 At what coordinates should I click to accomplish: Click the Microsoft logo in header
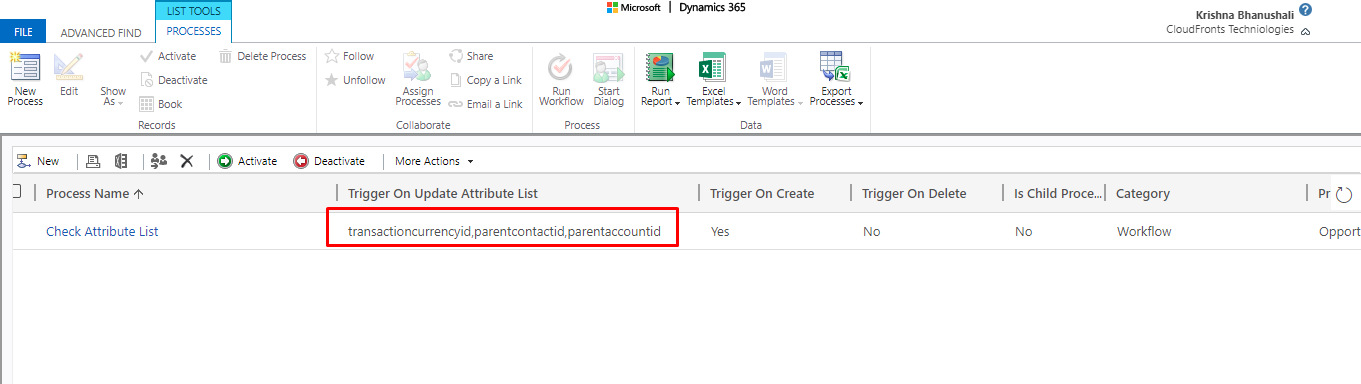(x=633, y=8)
